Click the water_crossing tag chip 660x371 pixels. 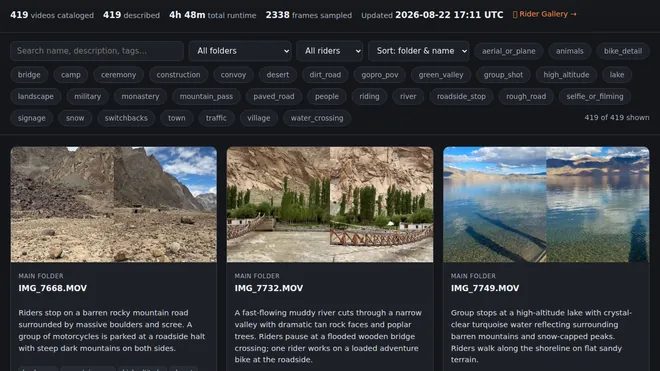[317, 118]
